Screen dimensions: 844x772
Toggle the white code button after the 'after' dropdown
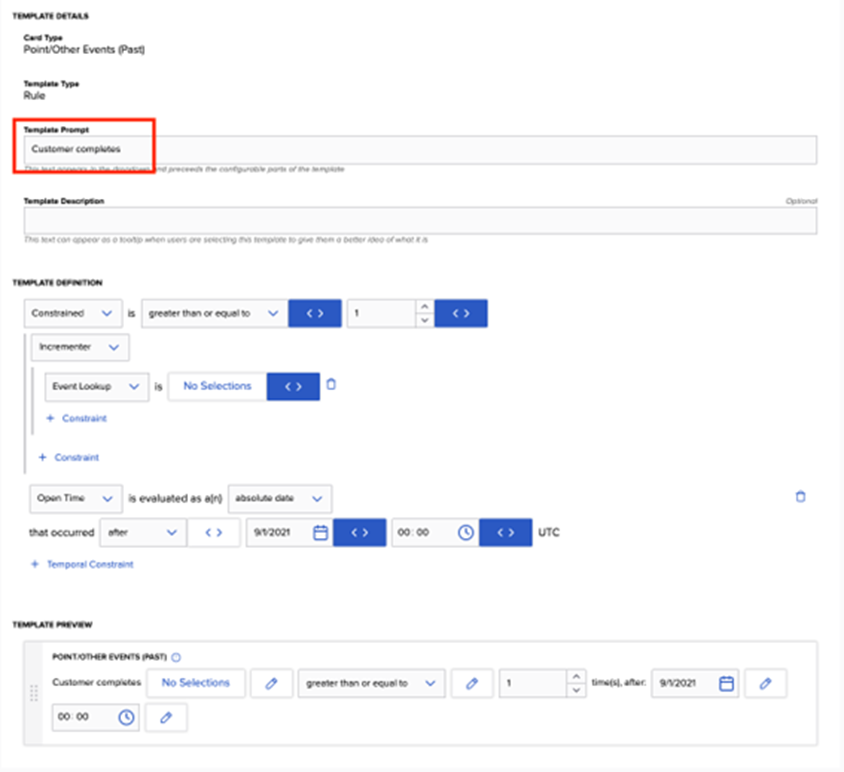click(213, 533)
